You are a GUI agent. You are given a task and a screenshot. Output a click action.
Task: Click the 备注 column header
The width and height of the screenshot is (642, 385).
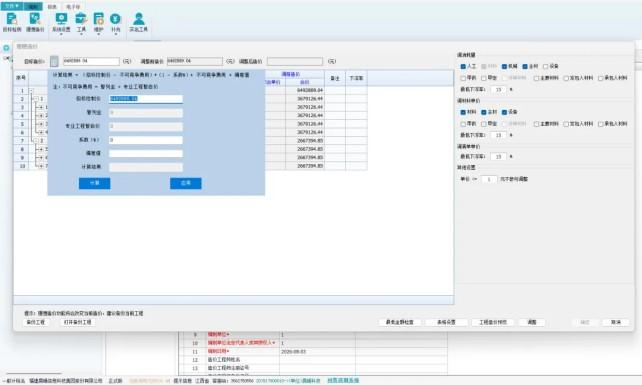[x=335, y=78]
